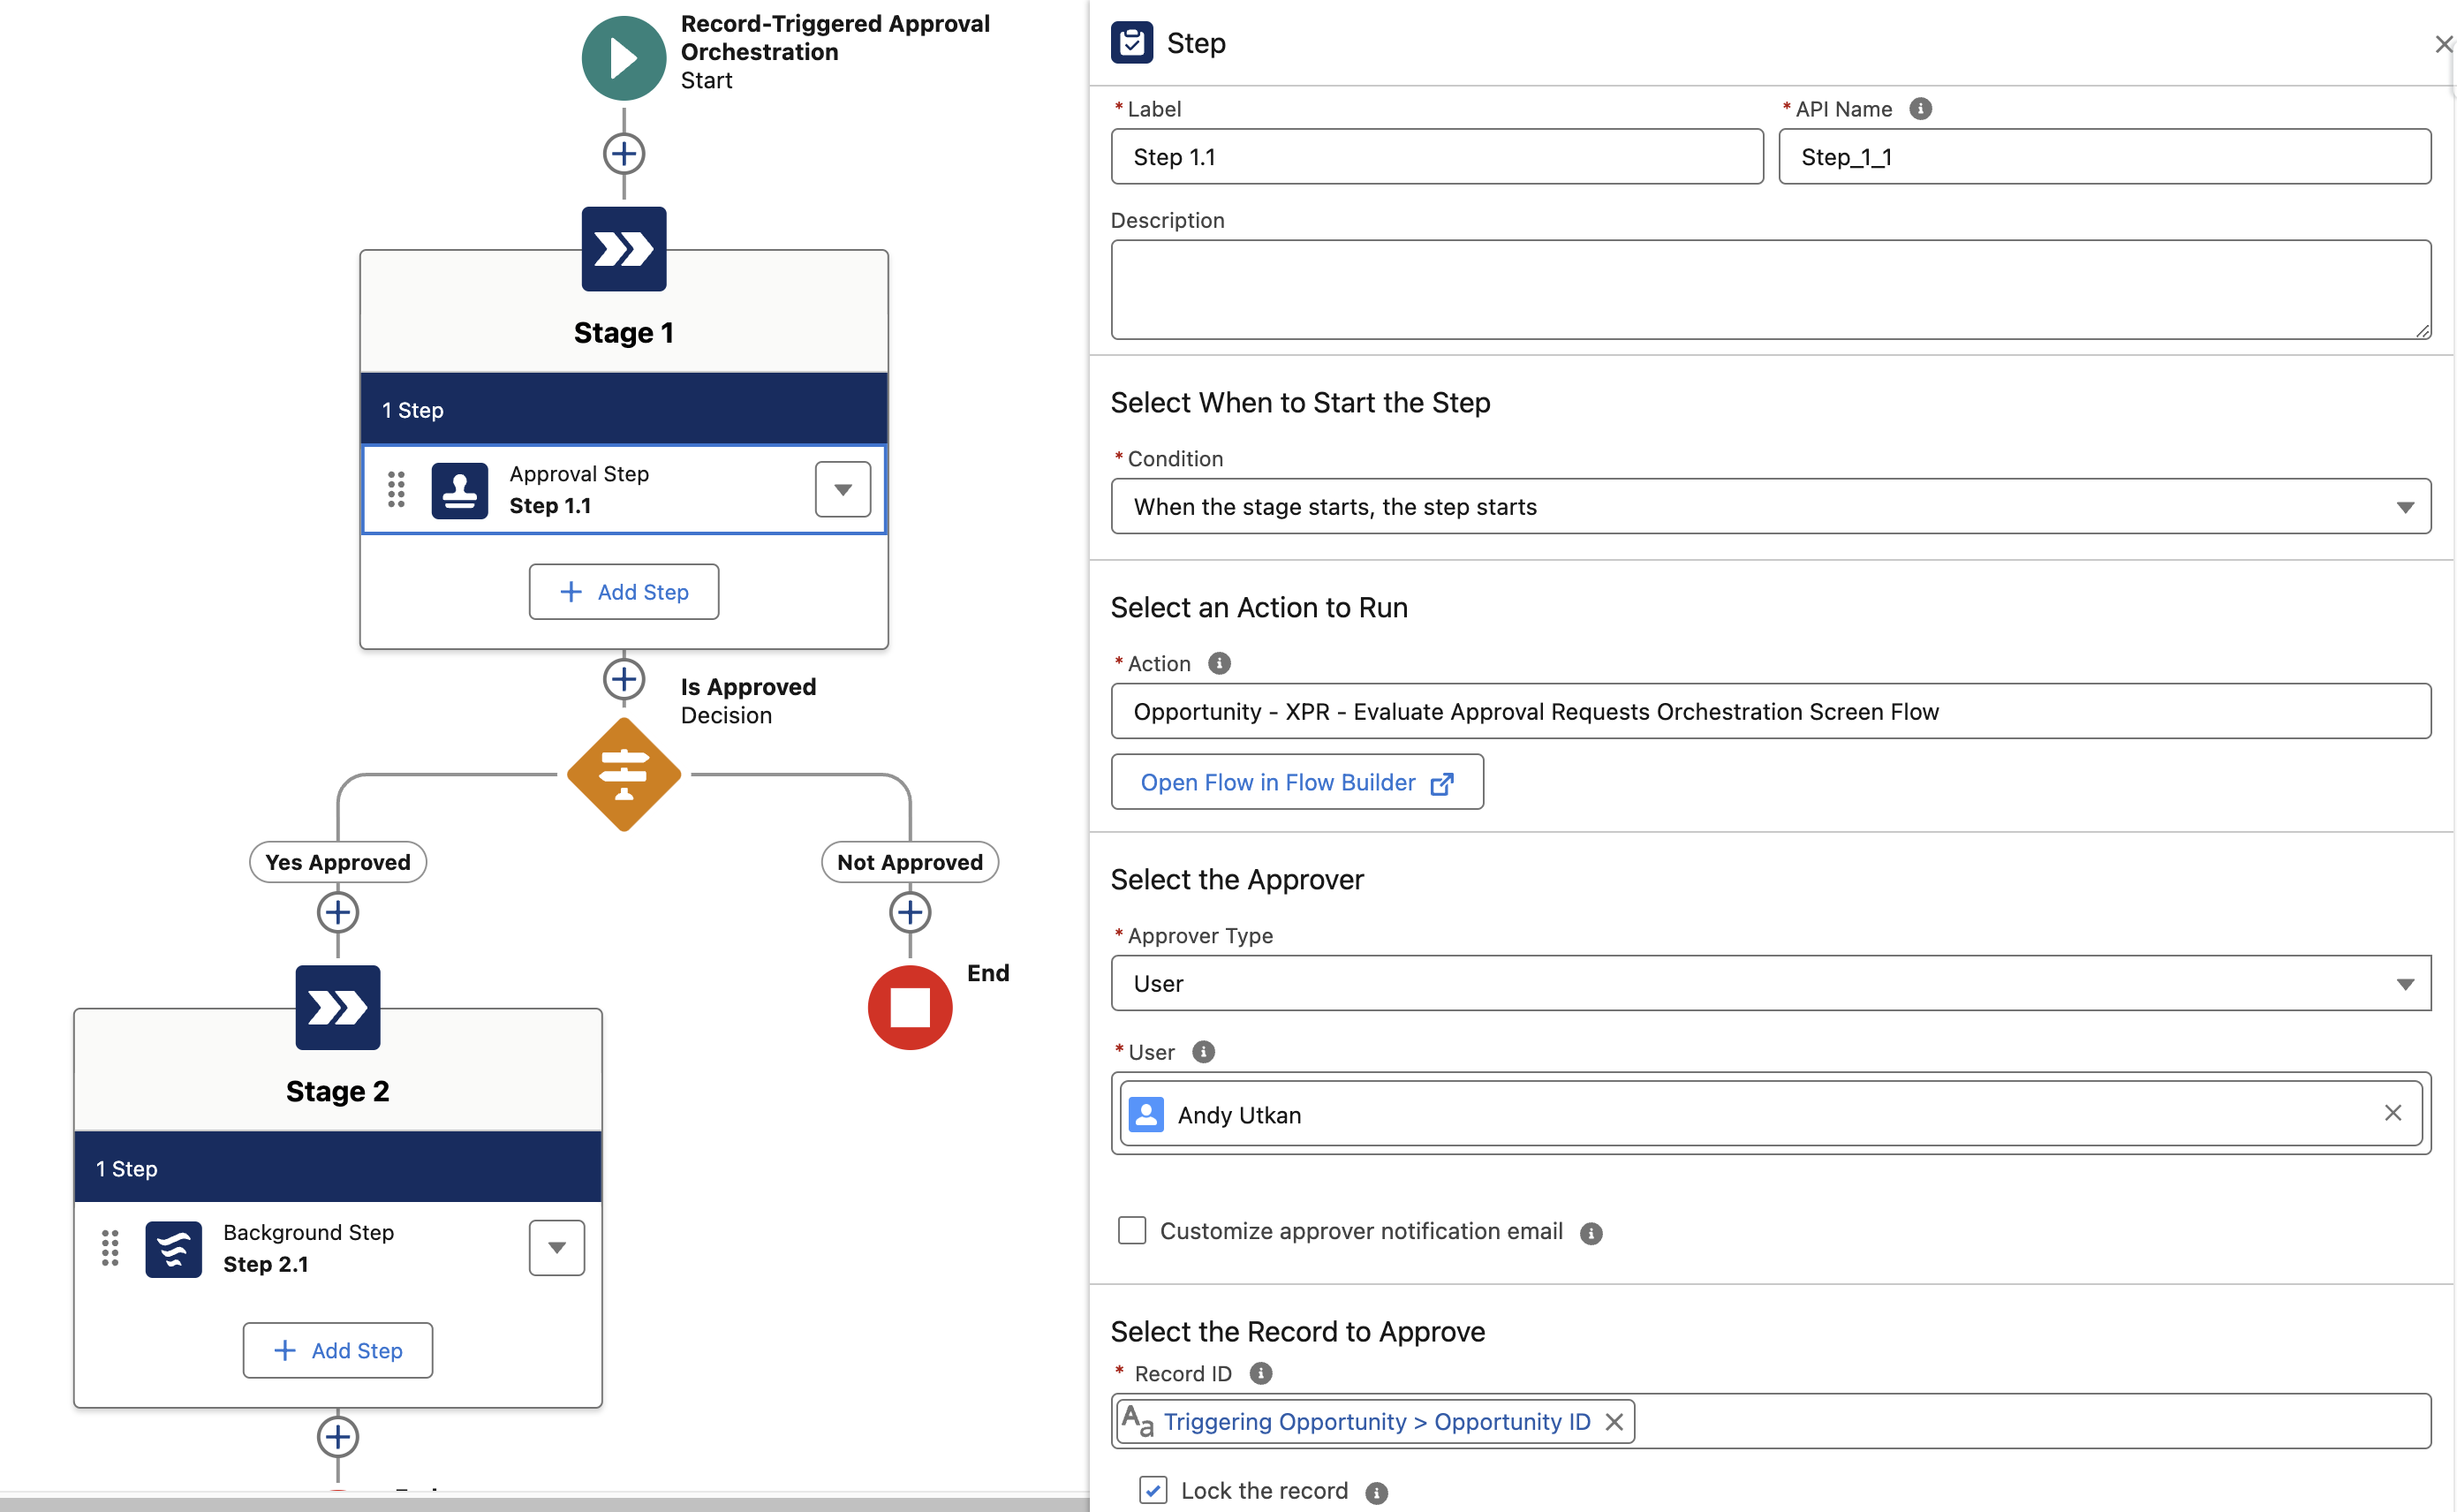Screen dimensions: 2457x1512
Task: Expand the Step 2.1 options menu arrow
Action: click(556, 1247)
